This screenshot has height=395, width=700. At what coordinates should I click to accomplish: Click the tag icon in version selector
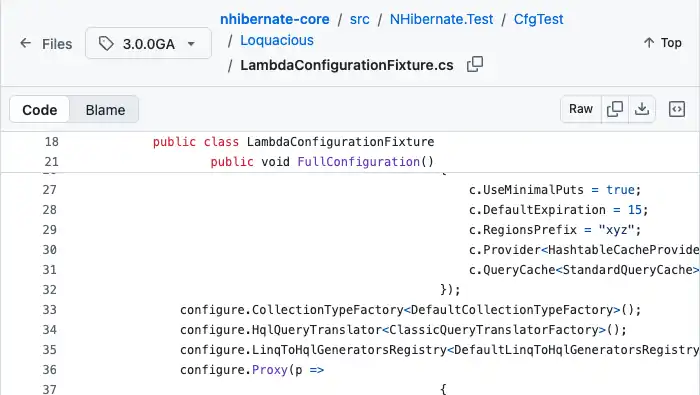tap(106, 44)
